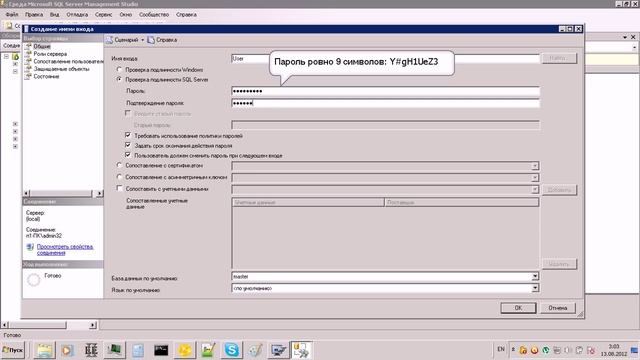The image size is (640, 360).
Task: Open the media player taskbar icon
Action: coord(67,350)
